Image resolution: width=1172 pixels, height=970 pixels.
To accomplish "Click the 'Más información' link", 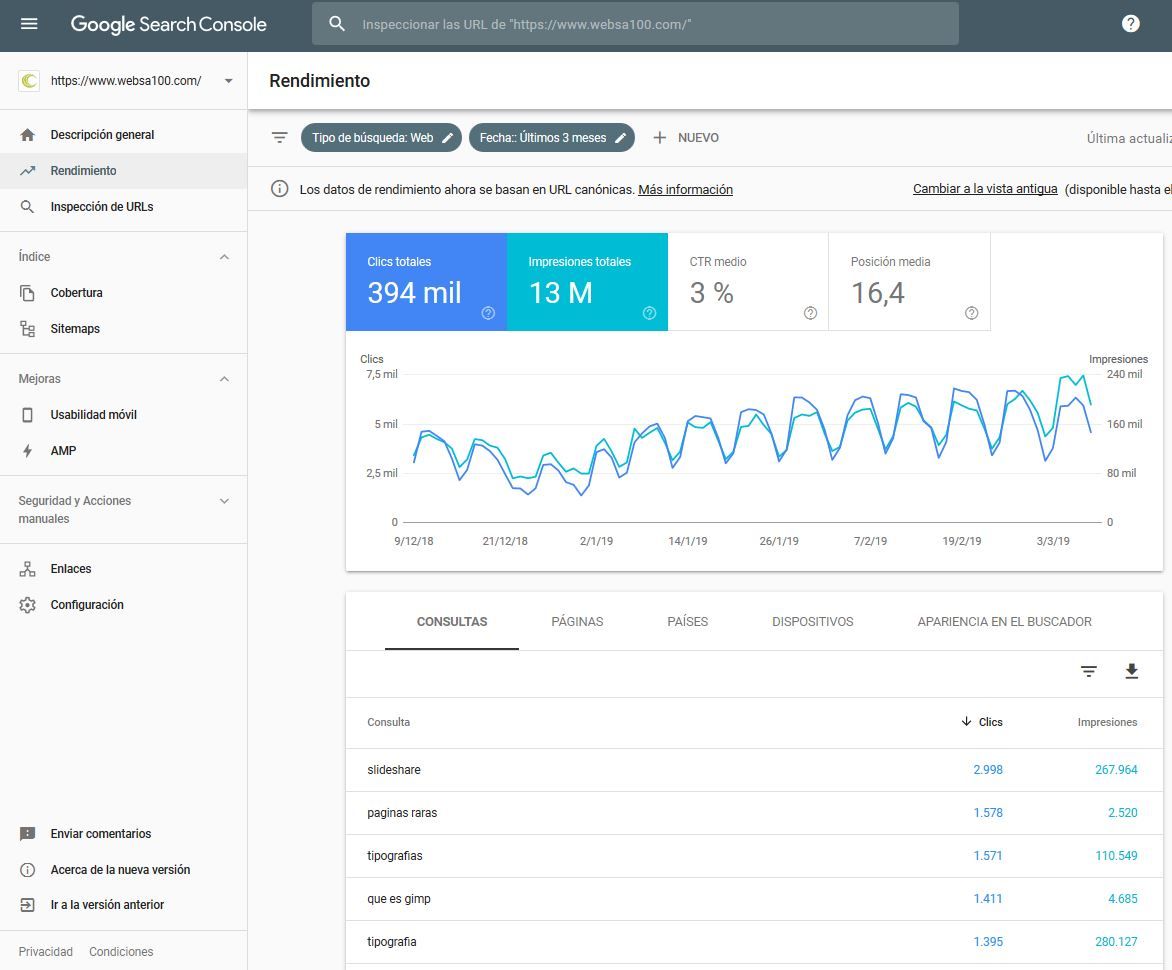I will (x=685, y=190).
